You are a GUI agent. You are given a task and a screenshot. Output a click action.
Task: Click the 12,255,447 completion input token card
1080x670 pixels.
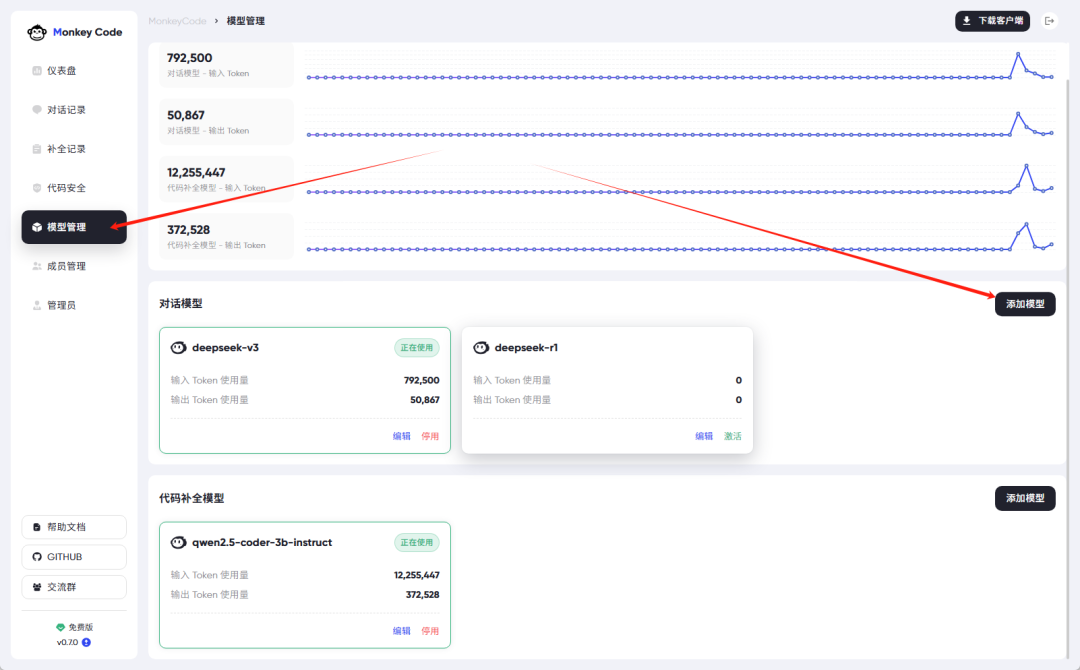click(227, 179)
